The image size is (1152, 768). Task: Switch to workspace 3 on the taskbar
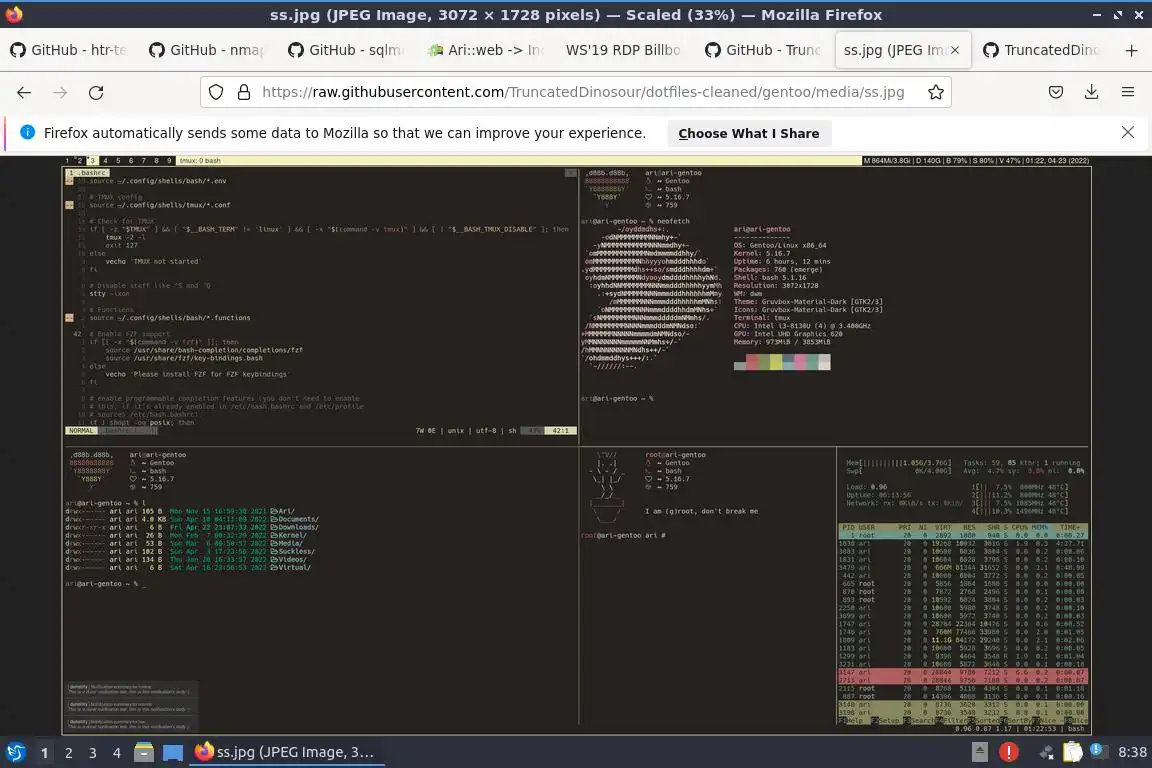tap(93, 753)
